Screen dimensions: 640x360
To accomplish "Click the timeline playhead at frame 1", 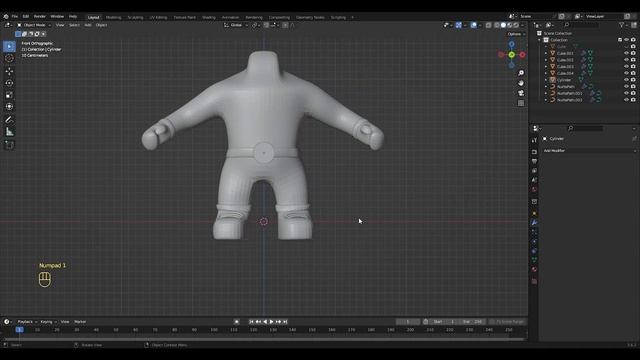I will (x=19, y=329).
